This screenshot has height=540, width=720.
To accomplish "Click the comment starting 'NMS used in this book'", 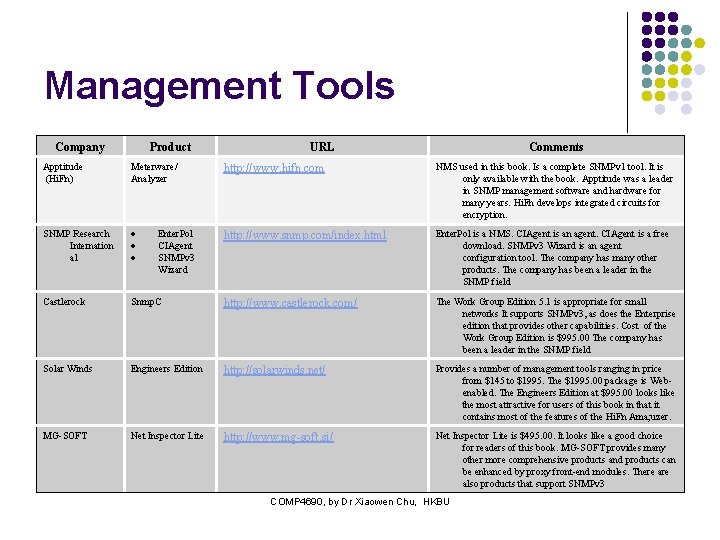I will 555,191.
